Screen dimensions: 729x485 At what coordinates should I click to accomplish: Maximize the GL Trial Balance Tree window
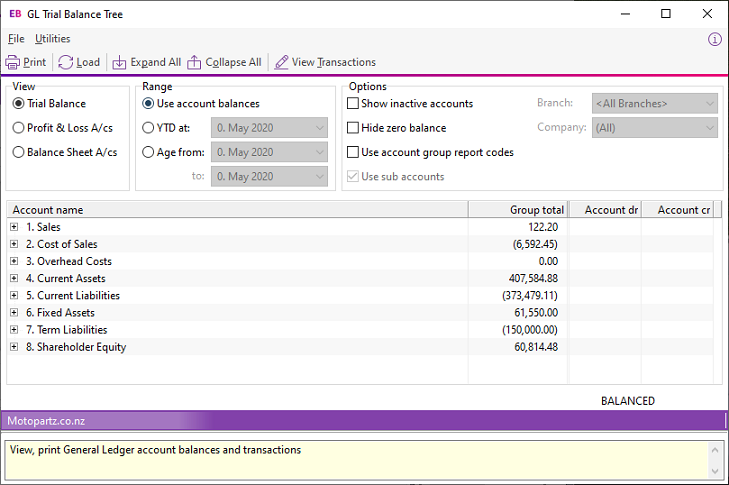(666, 14)
